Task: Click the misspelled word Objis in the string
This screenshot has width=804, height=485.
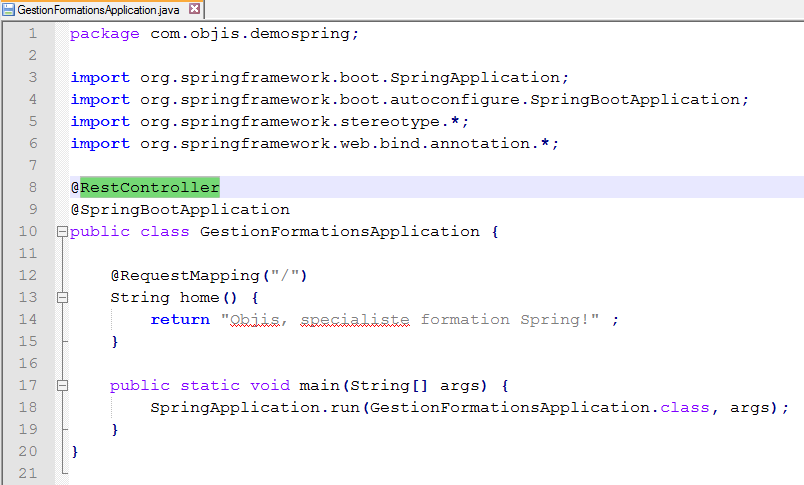Action: point(255,320)
